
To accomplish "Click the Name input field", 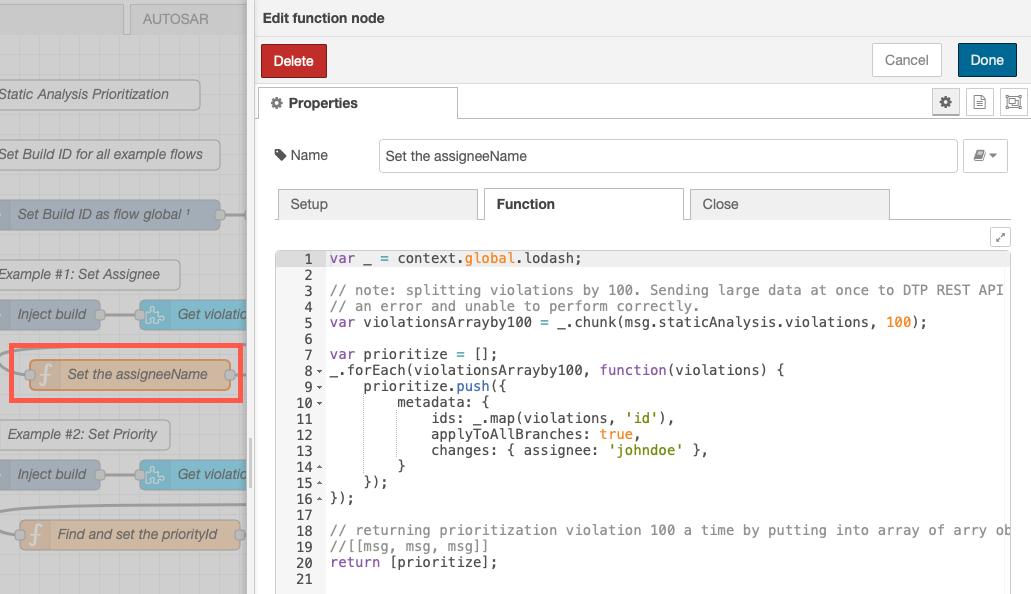I will 668,156.
